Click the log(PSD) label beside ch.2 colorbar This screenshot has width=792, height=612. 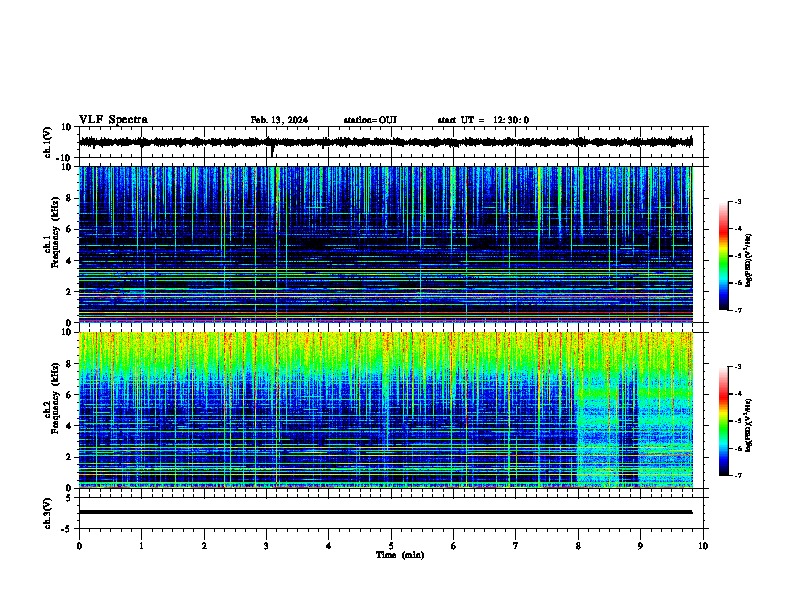click(x=748, y=425)
